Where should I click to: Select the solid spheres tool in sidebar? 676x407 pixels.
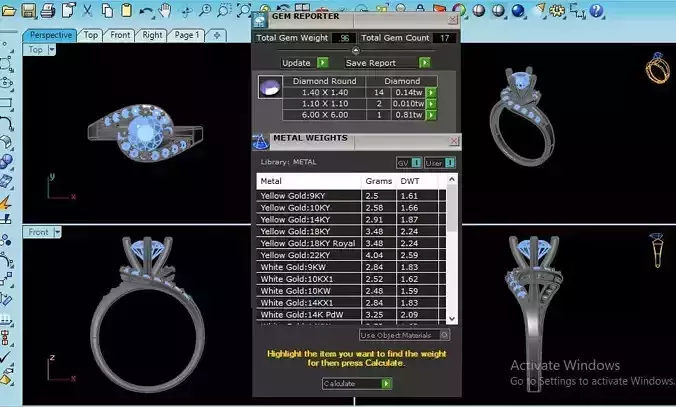[x=6, y=162]
